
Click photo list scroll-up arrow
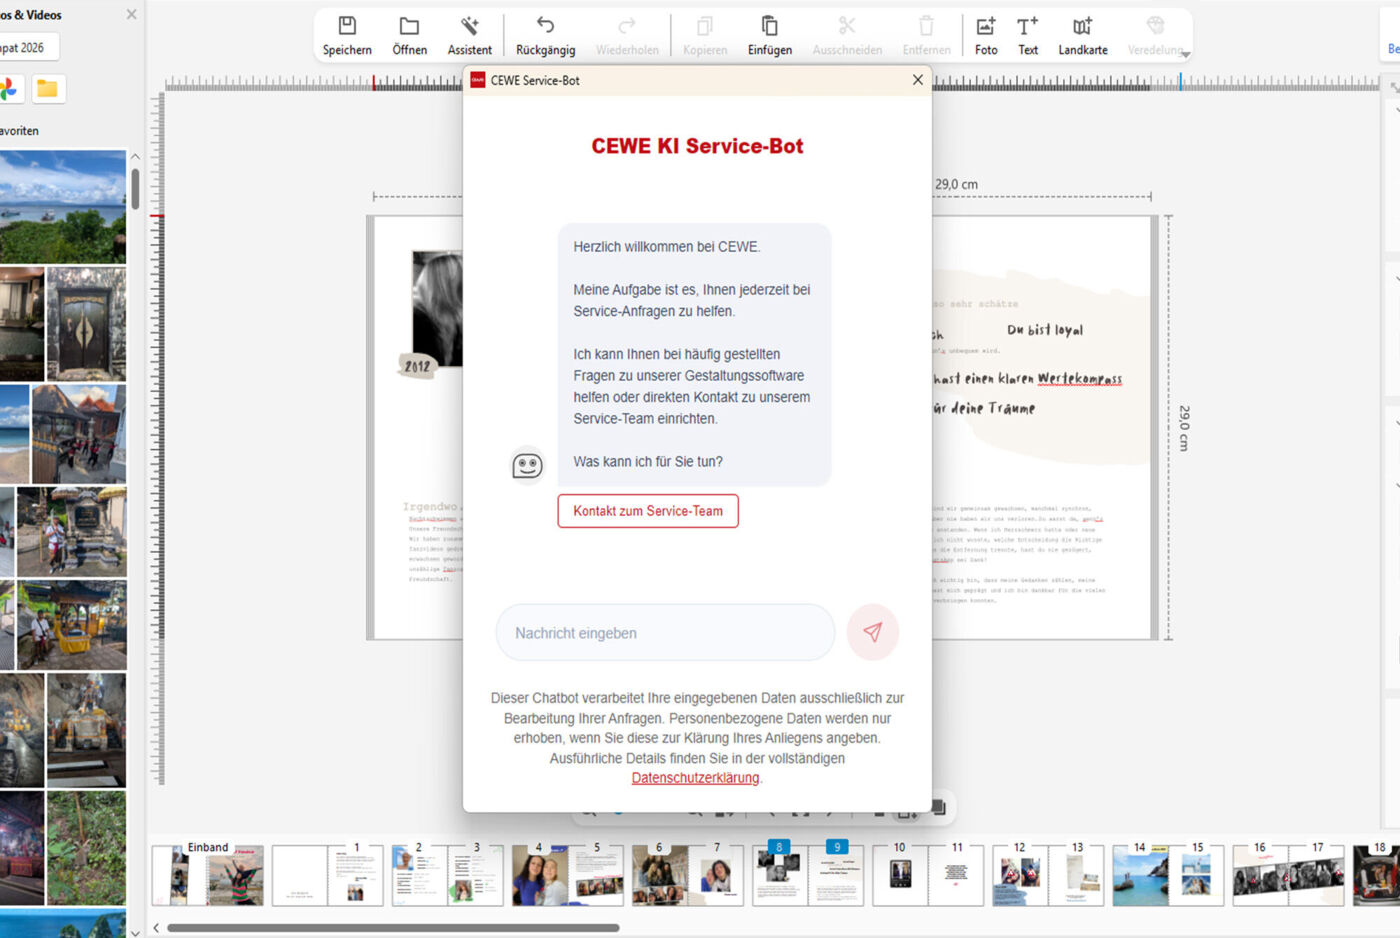point(135,156)
